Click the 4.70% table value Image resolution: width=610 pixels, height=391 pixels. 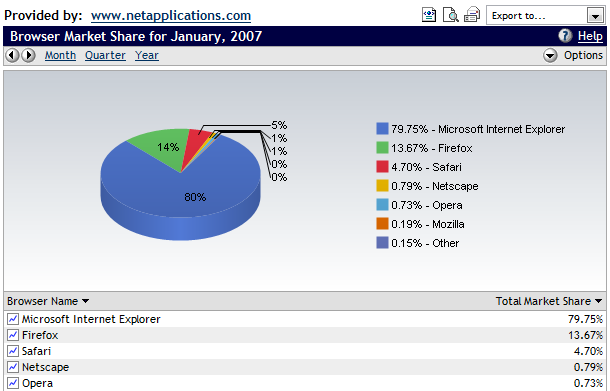588,351
